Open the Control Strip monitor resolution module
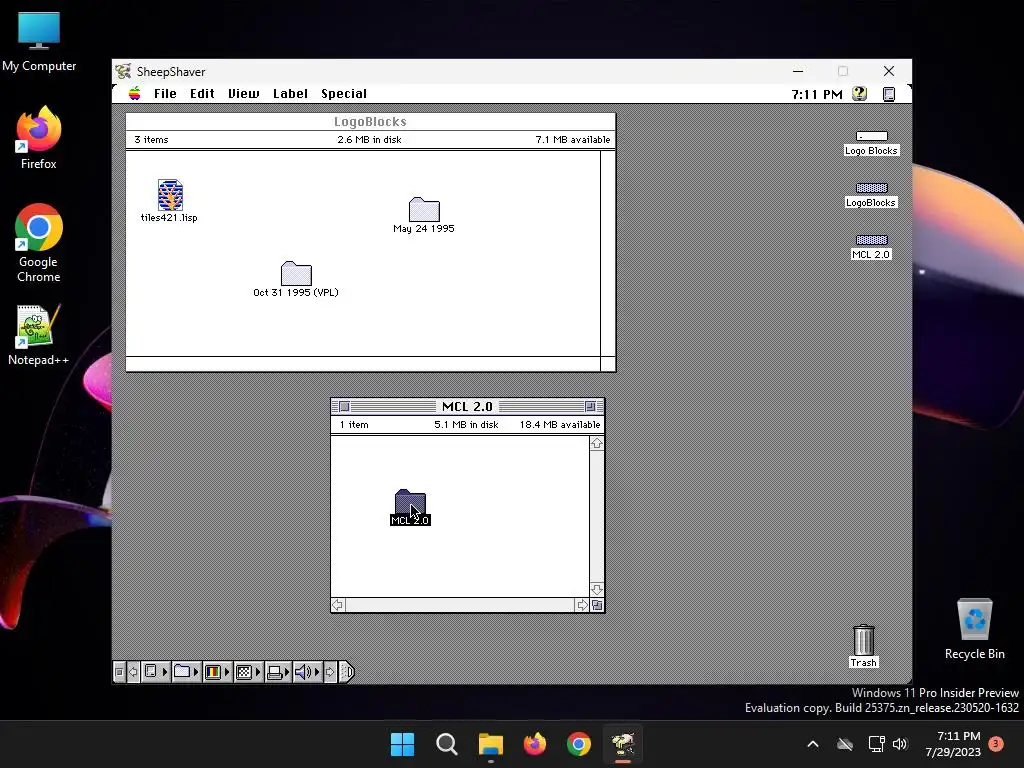 click(248, 672)
